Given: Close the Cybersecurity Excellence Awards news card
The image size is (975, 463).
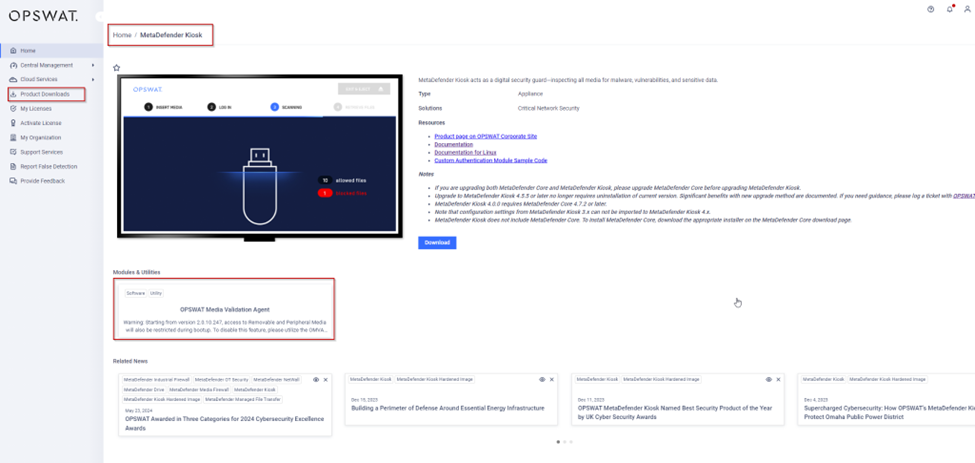Looking at the screenshot, I should pos(325,379).
